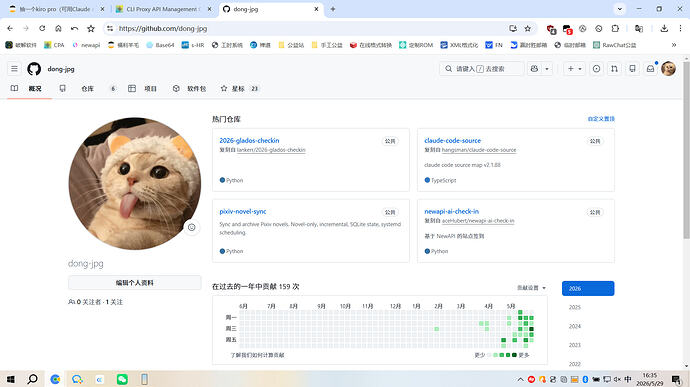The height and width of the screenshot is (387, 690).
Task: Click the browser home icon
Action: pyautogui.click(x=58, y=28)
